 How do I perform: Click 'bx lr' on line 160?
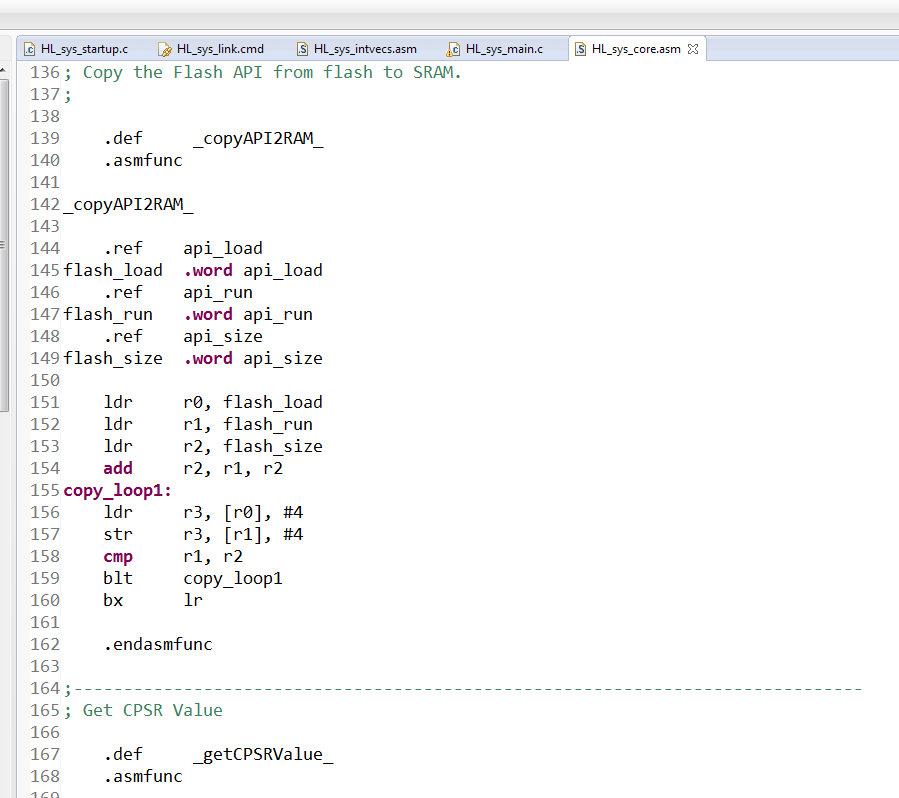pyautogui.click(x=153, y=601)
